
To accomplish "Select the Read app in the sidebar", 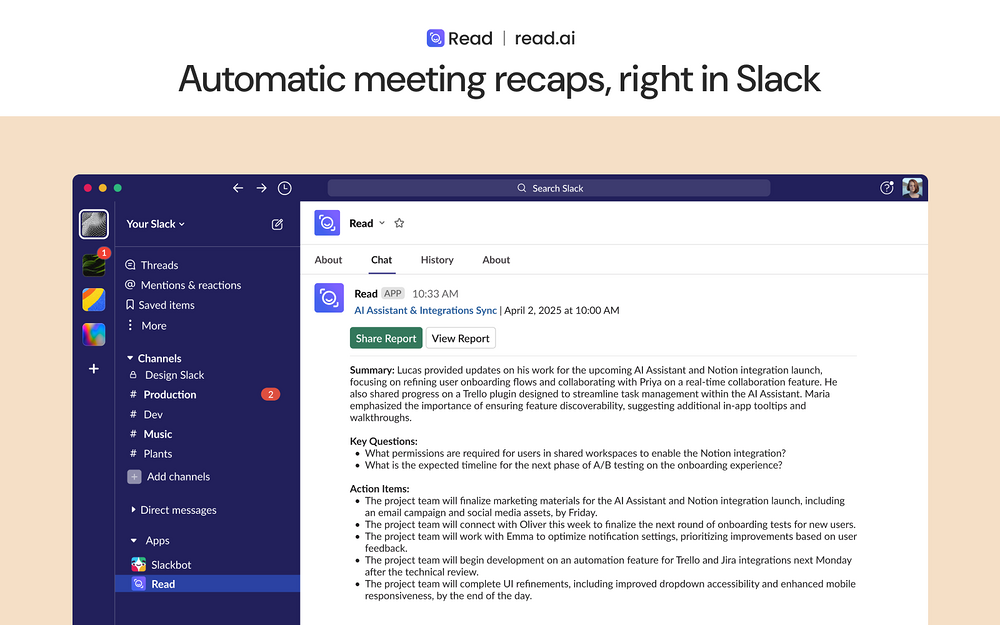I will click(x=207, y=584).
